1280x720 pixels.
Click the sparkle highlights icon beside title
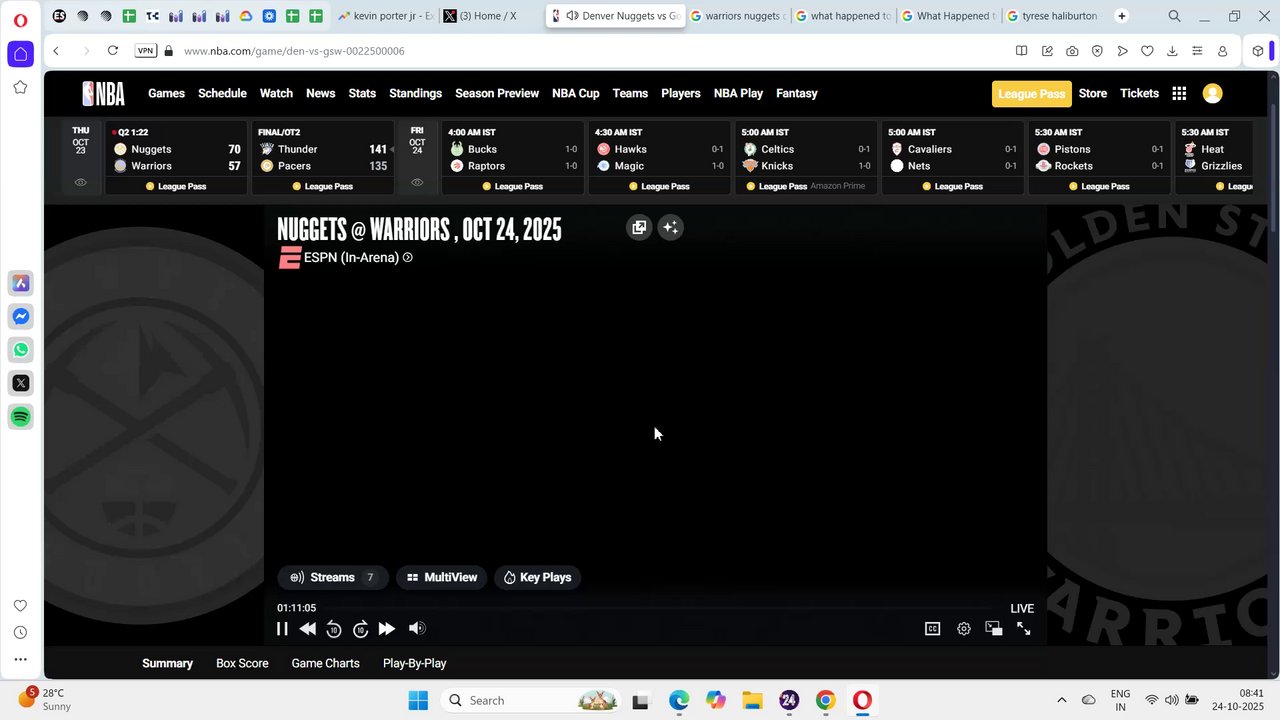671,227
